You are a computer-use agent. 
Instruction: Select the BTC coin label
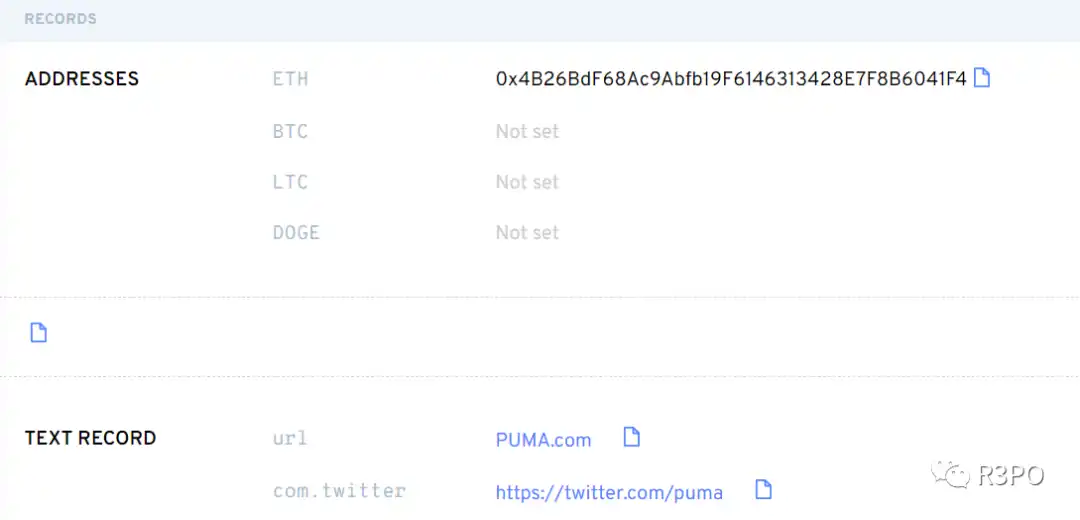(x=290, y=132)
